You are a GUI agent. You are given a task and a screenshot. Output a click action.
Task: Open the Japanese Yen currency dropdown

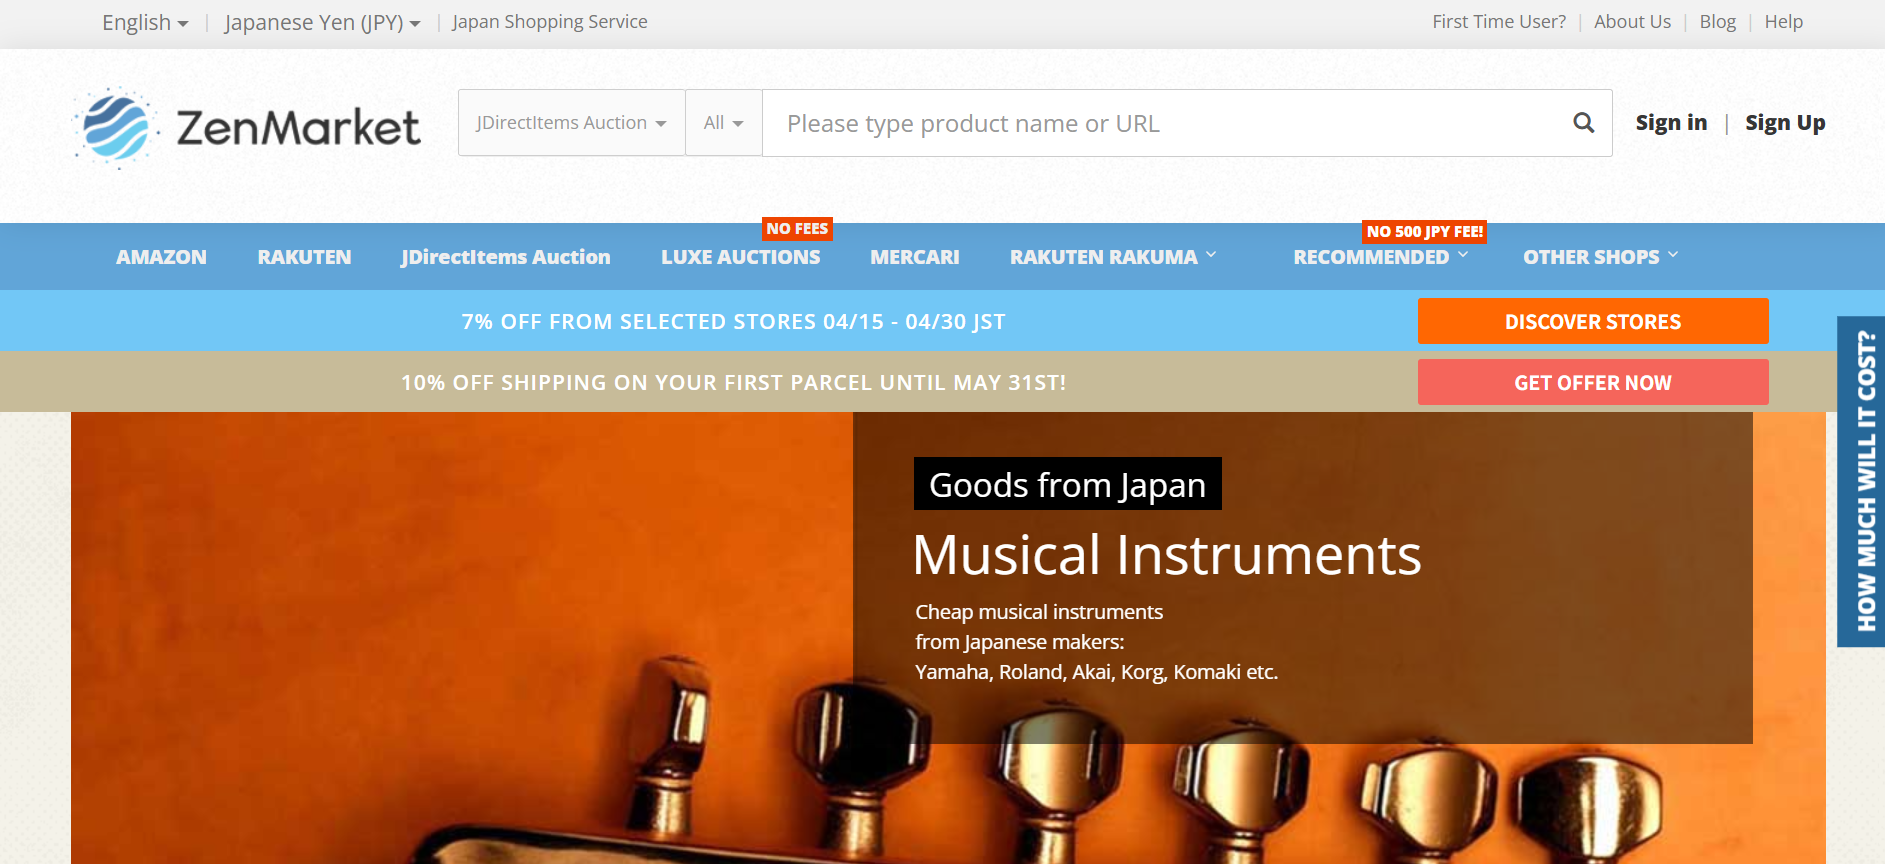[x=322, y=22]
